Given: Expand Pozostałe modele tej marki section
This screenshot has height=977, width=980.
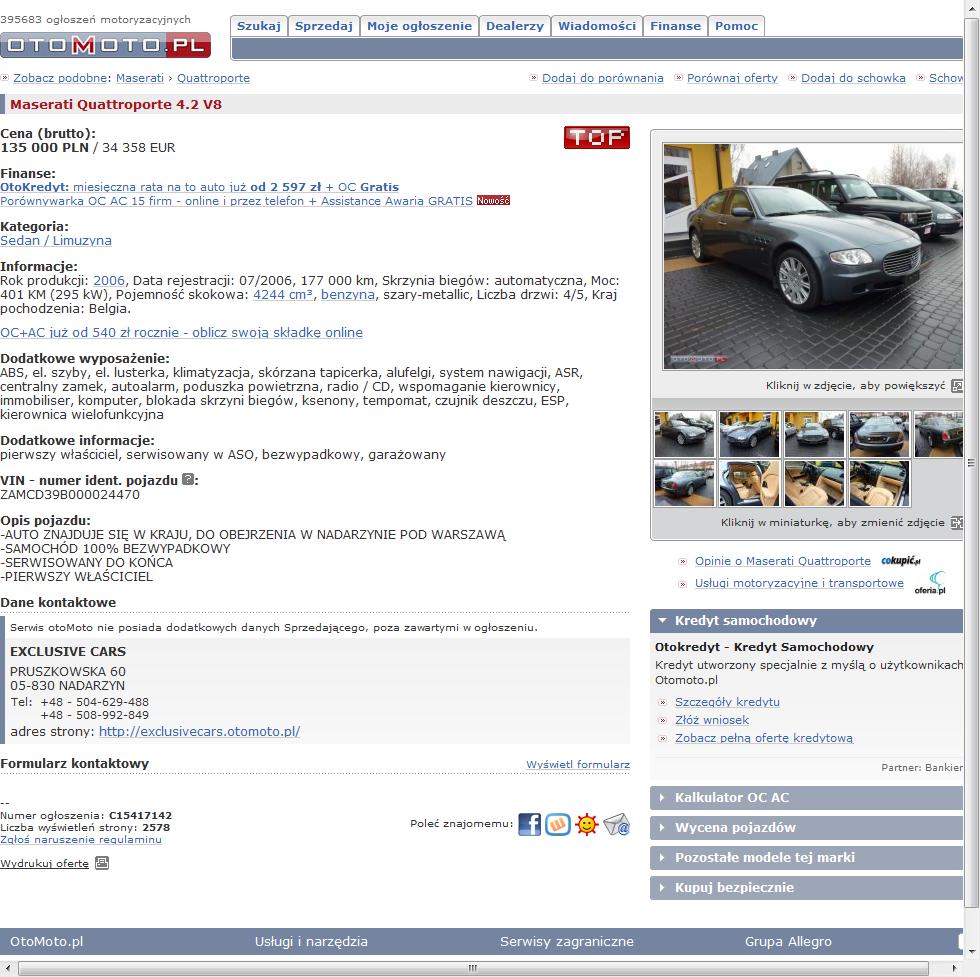Looking at the screenshot, I should (x=806, y=858).
